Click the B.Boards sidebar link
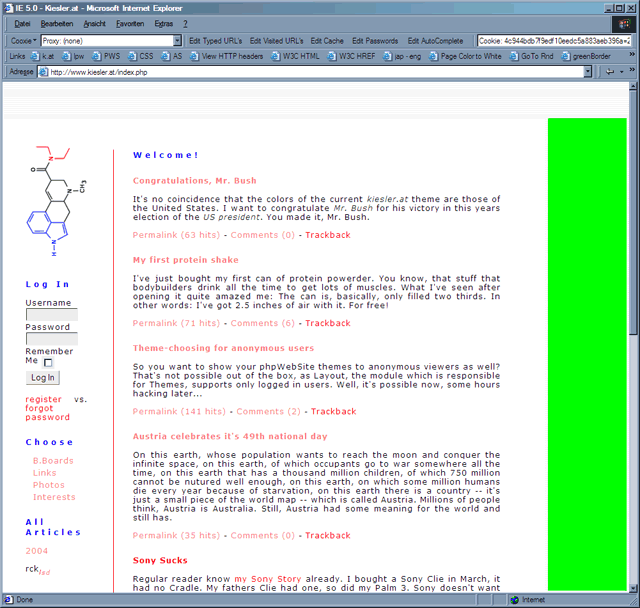This screenshot has width=640, height=608. pyautogui.click(x=53, y=460)
